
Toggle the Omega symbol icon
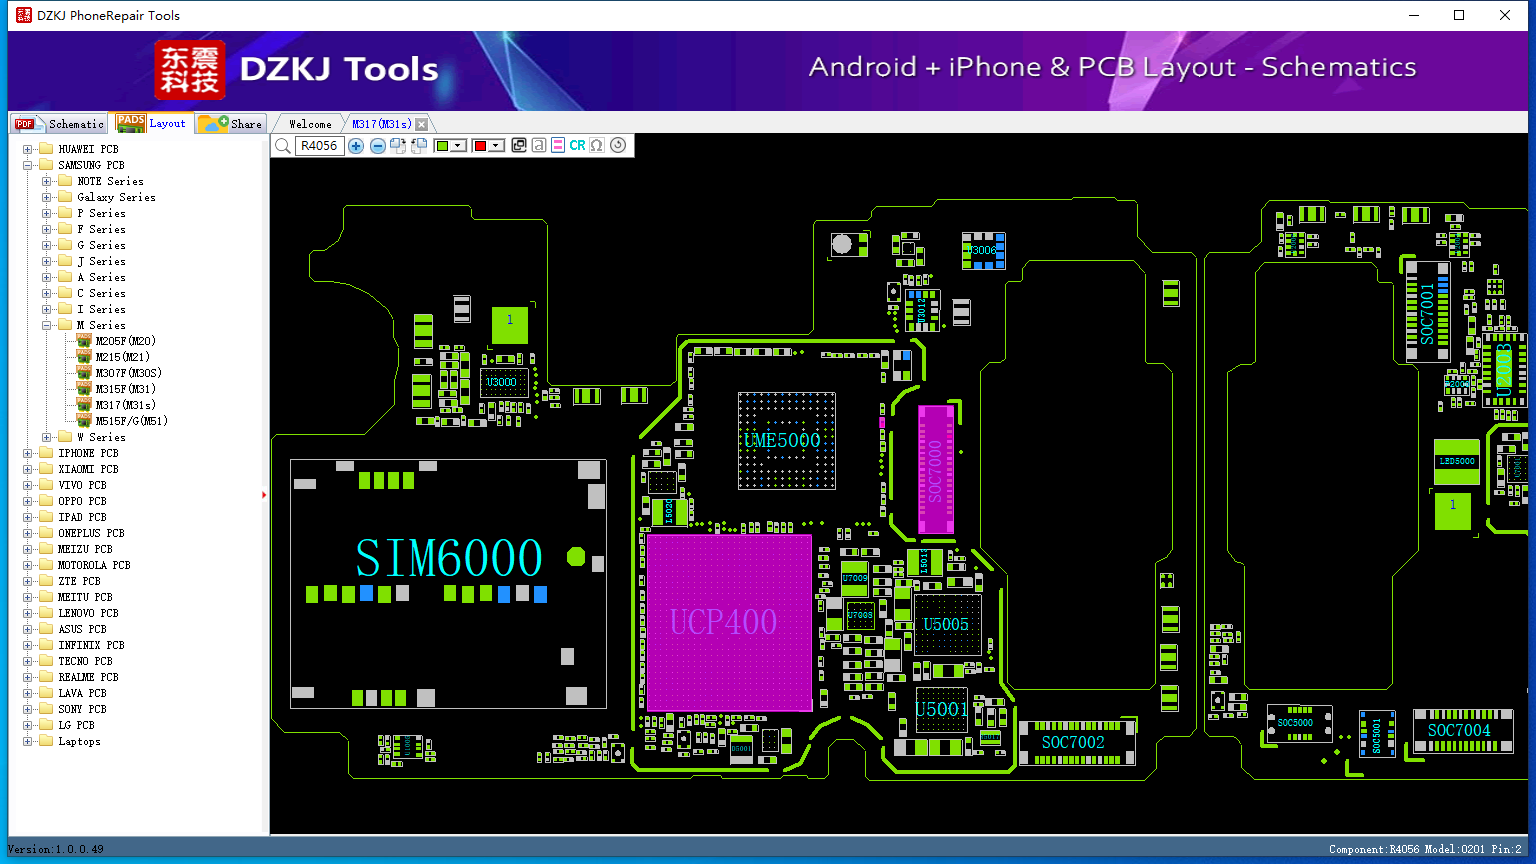pos(597,146)
